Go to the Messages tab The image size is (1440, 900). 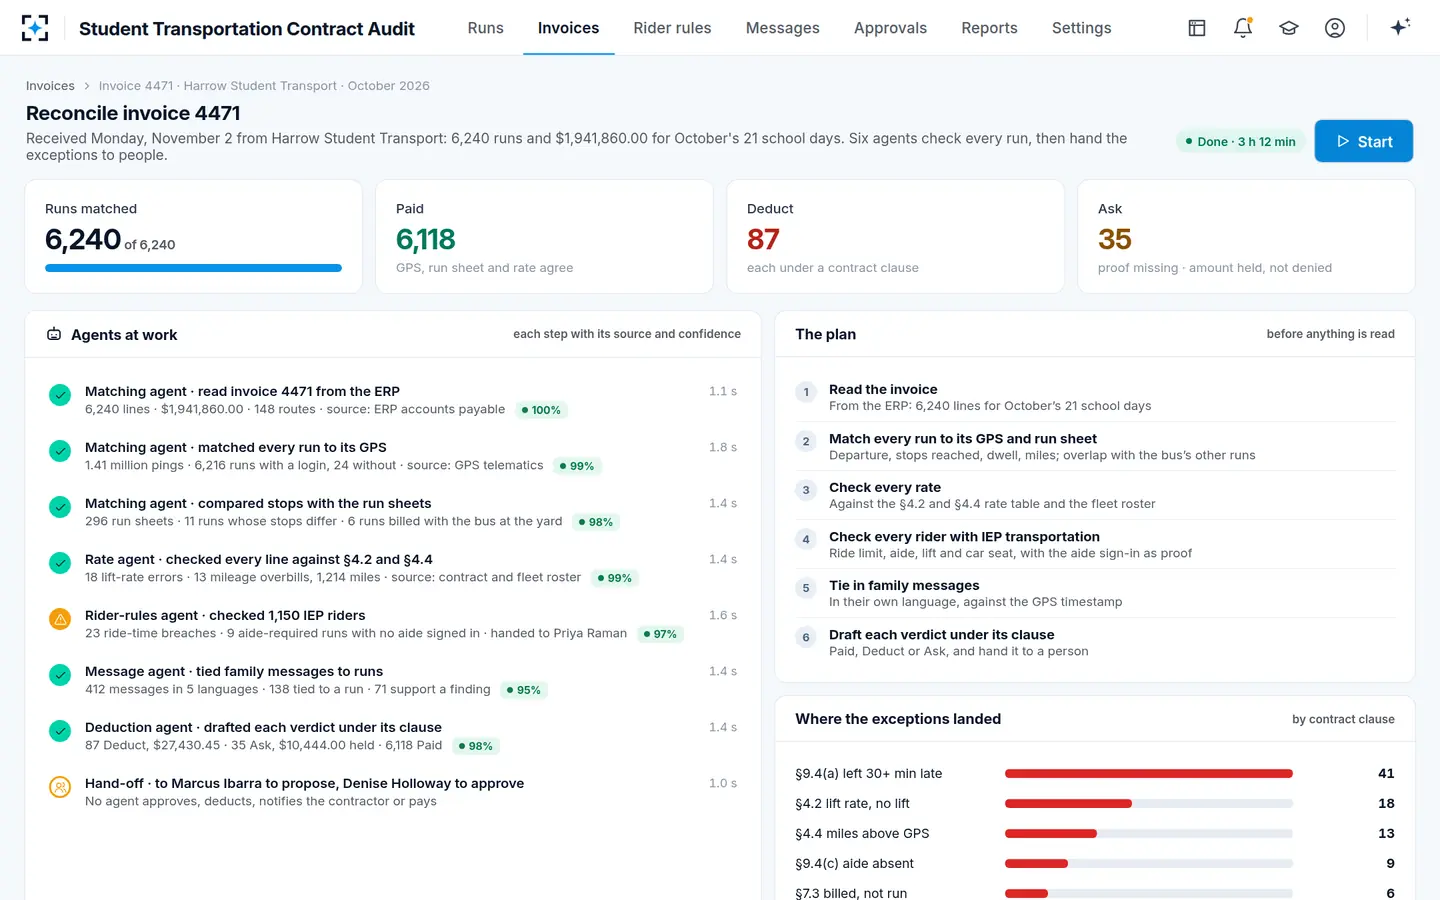click(782, 28)
